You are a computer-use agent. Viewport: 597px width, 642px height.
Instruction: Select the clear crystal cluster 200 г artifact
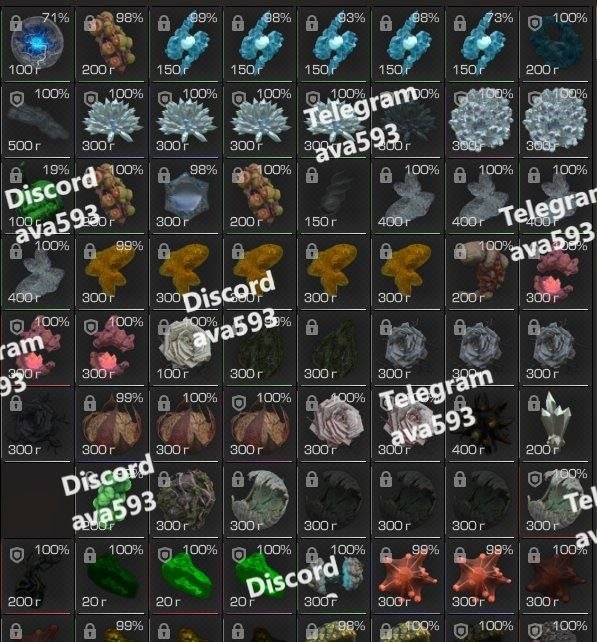[x=554, y=425]
